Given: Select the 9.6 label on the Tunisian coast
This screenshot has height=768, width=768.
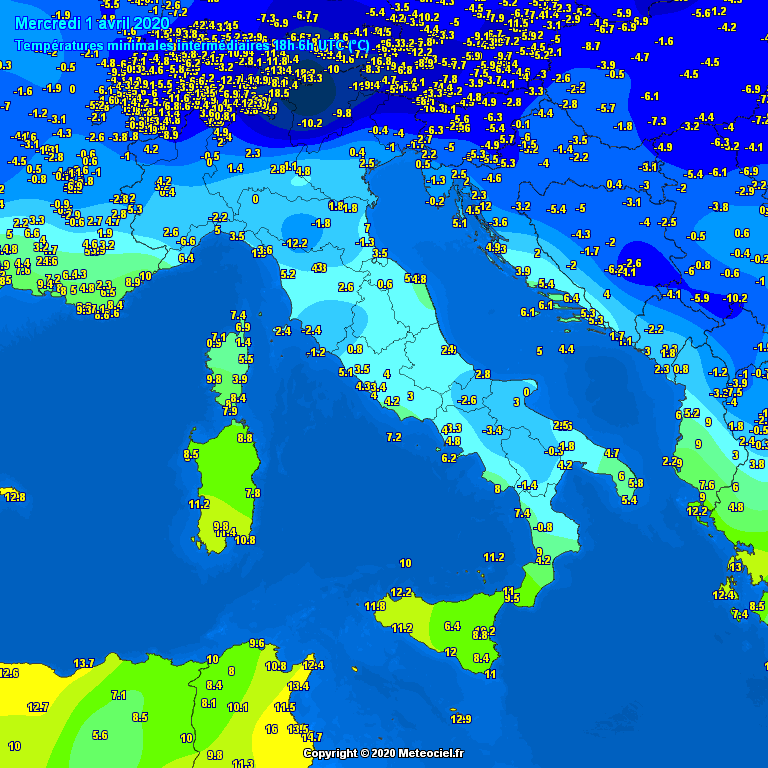Looking at the screenshot, I should pyautogui.click(x=256, y=643).
